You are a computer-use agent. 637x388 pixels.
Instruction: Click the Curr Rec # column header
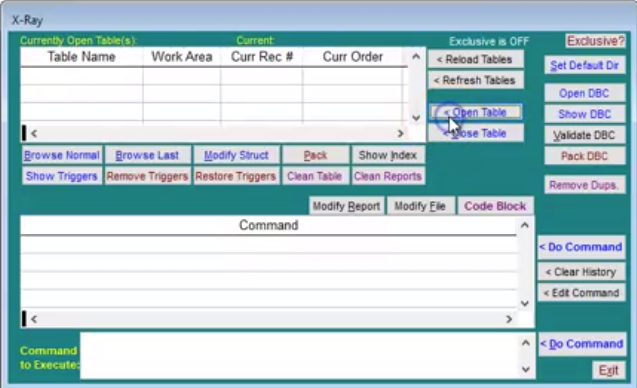coord(262,57)
